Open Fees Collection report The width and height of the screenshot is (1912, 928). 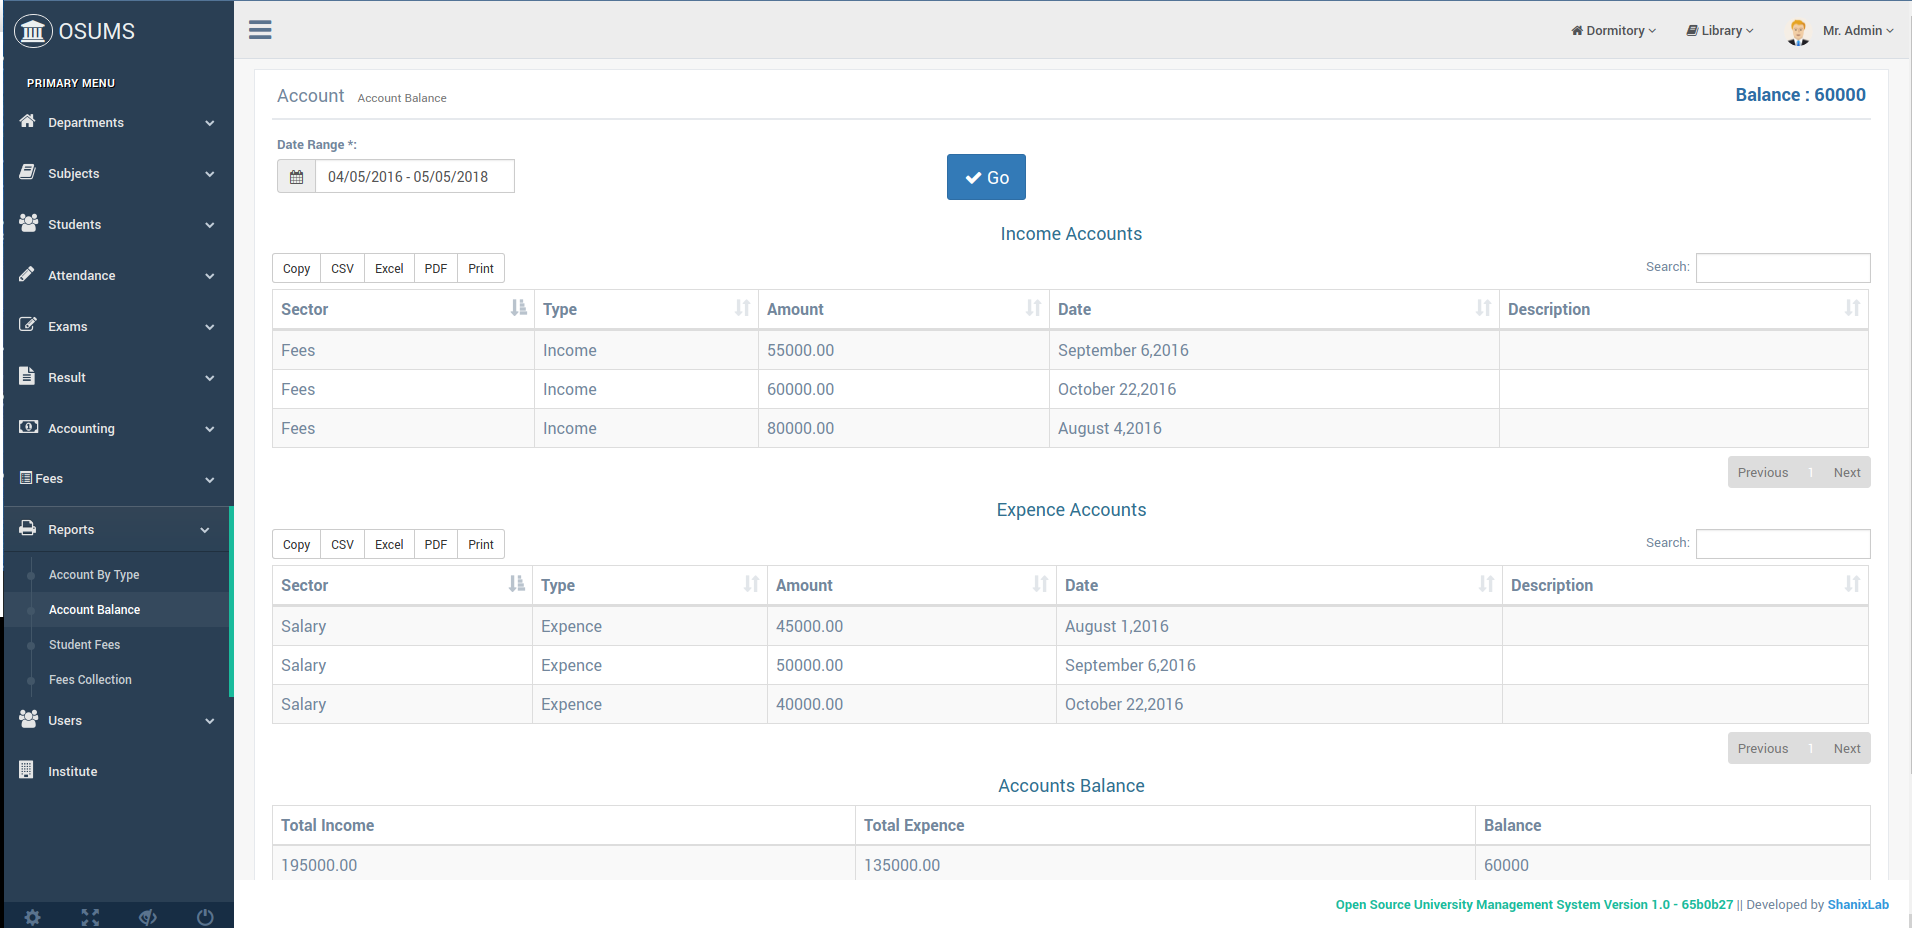pos(90,680)
